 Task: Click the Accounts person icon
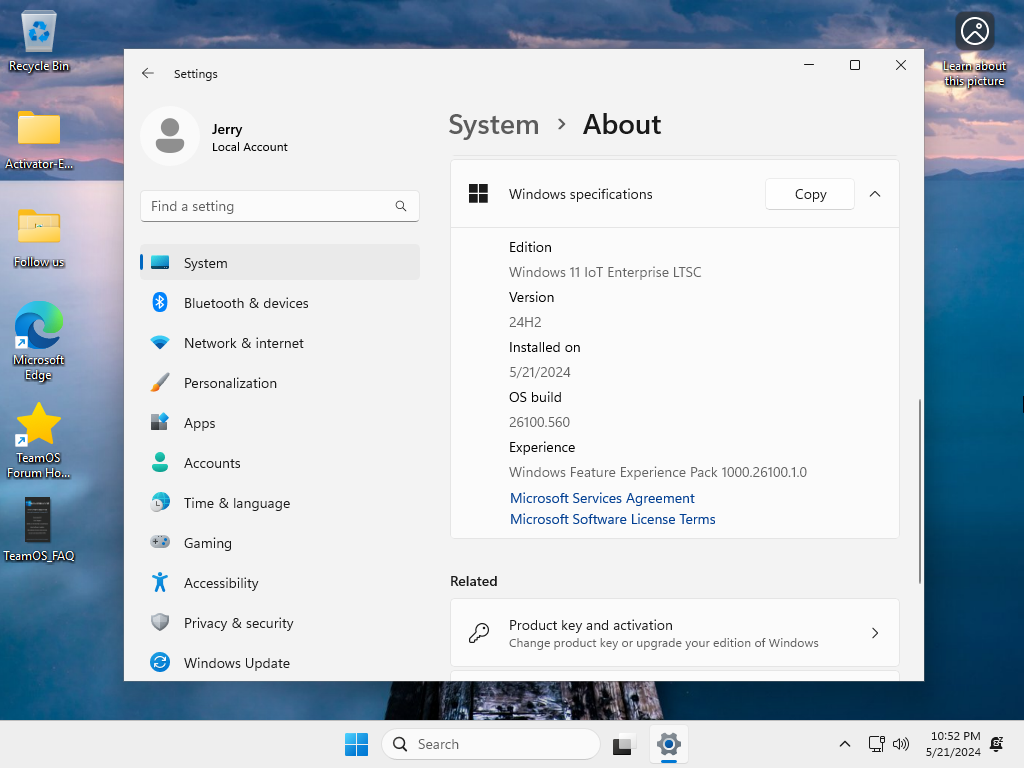pyautogui.click(x=160, y=462)
